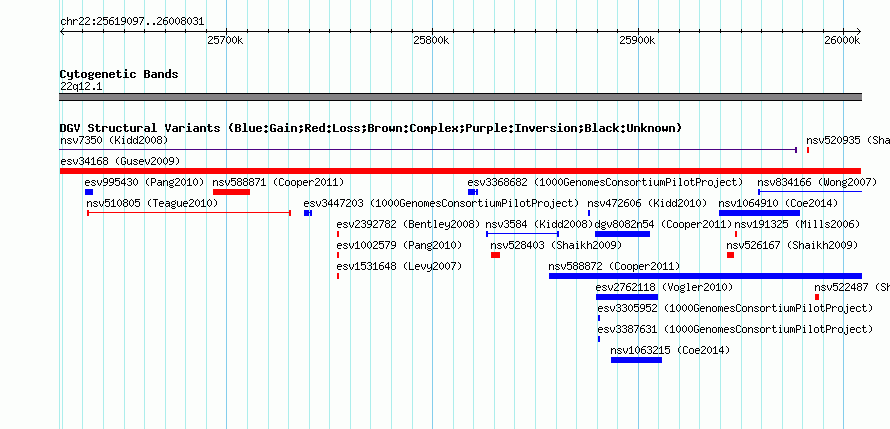Click the nsv7350 (Kidd2008) variant label
890x429 pixels.
[x=114, y=140]
